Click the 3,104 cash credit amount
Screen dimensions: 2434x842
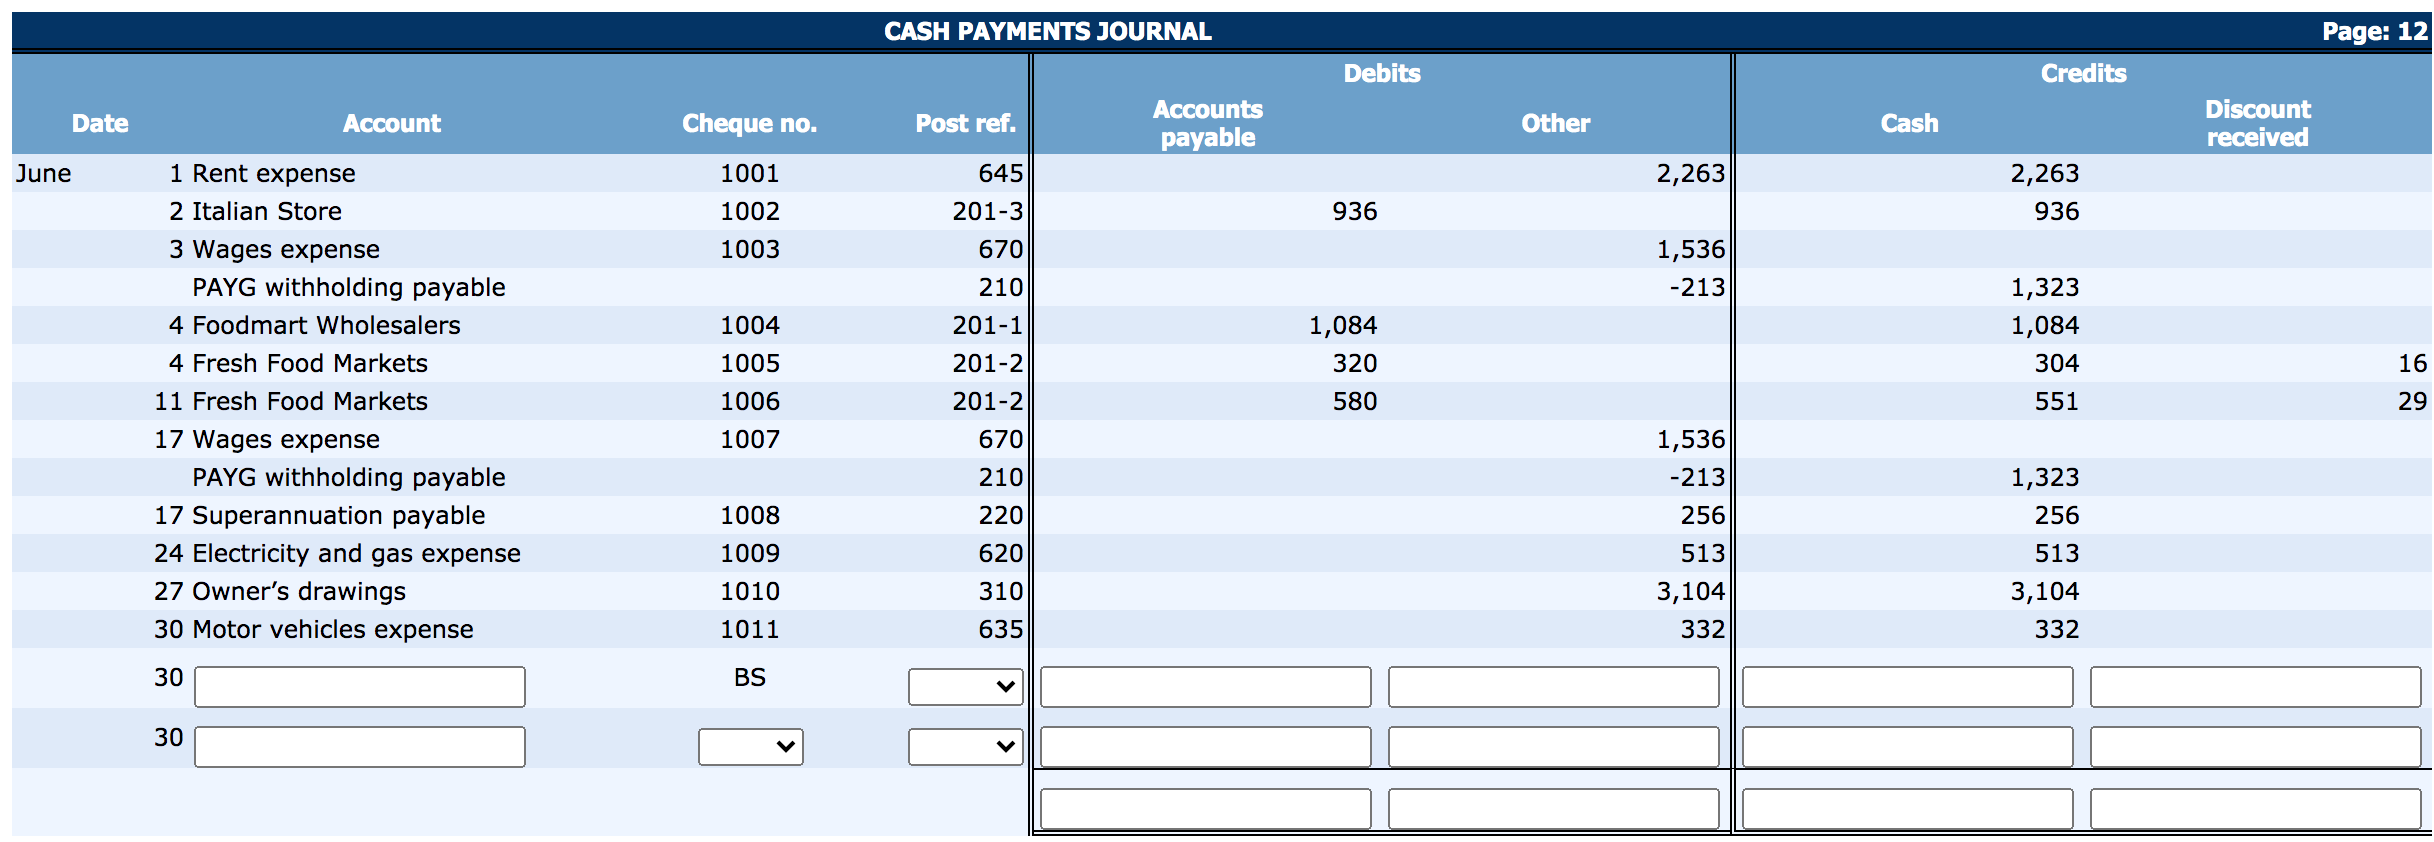coord(2045,592)
